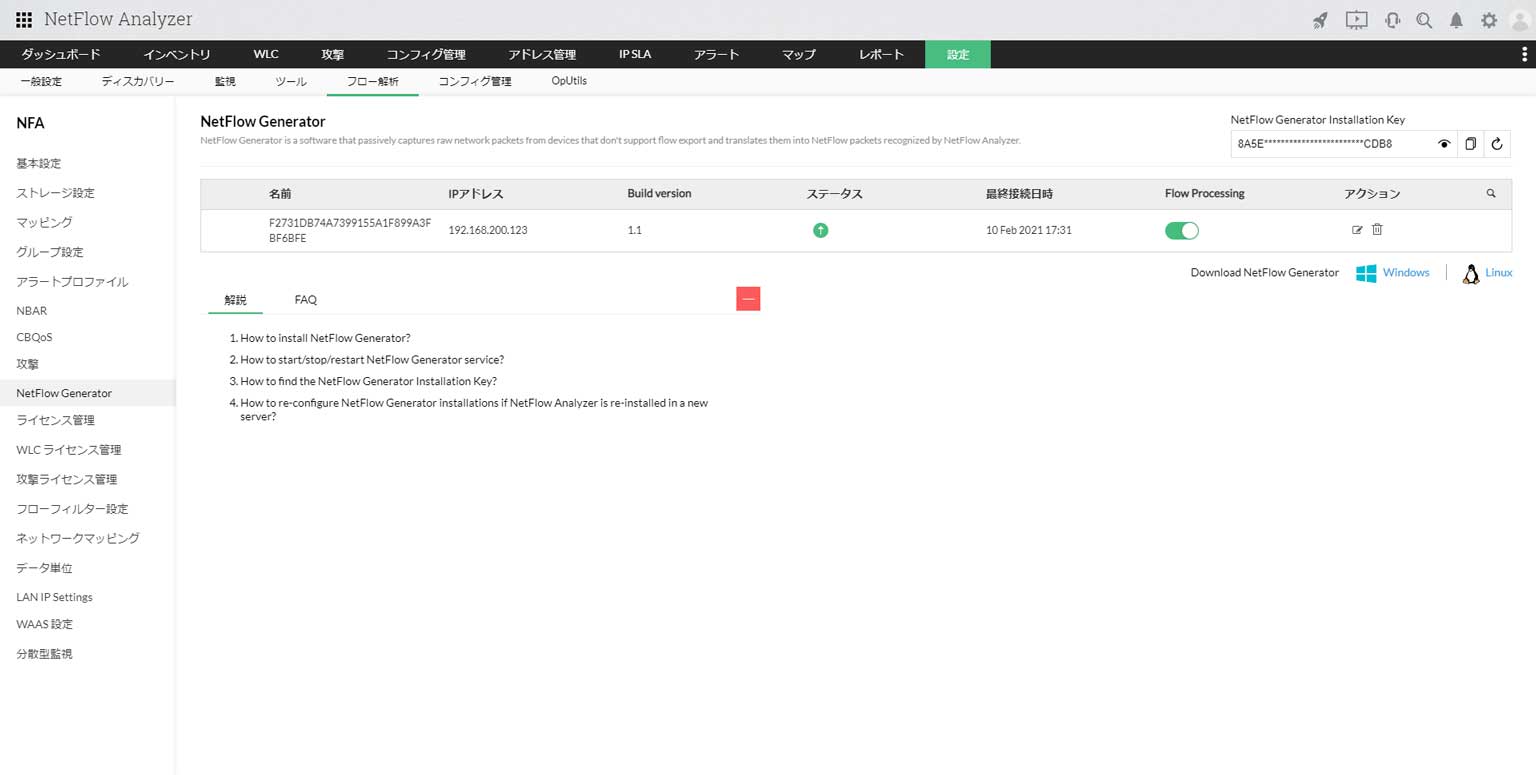The image size is (1536, 775).
Task: Search within the generator table
Action: click(1490, 193)
